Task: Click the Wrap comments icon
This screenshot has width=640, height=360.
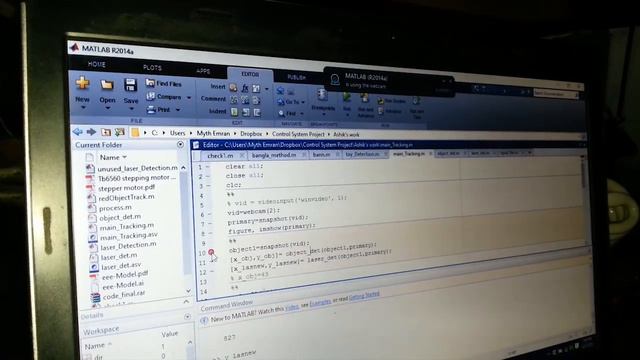Action: (256, 100)
